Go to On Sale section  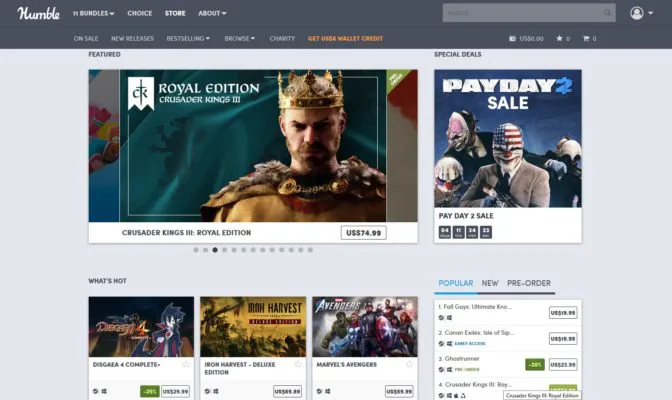coord(86,39)
